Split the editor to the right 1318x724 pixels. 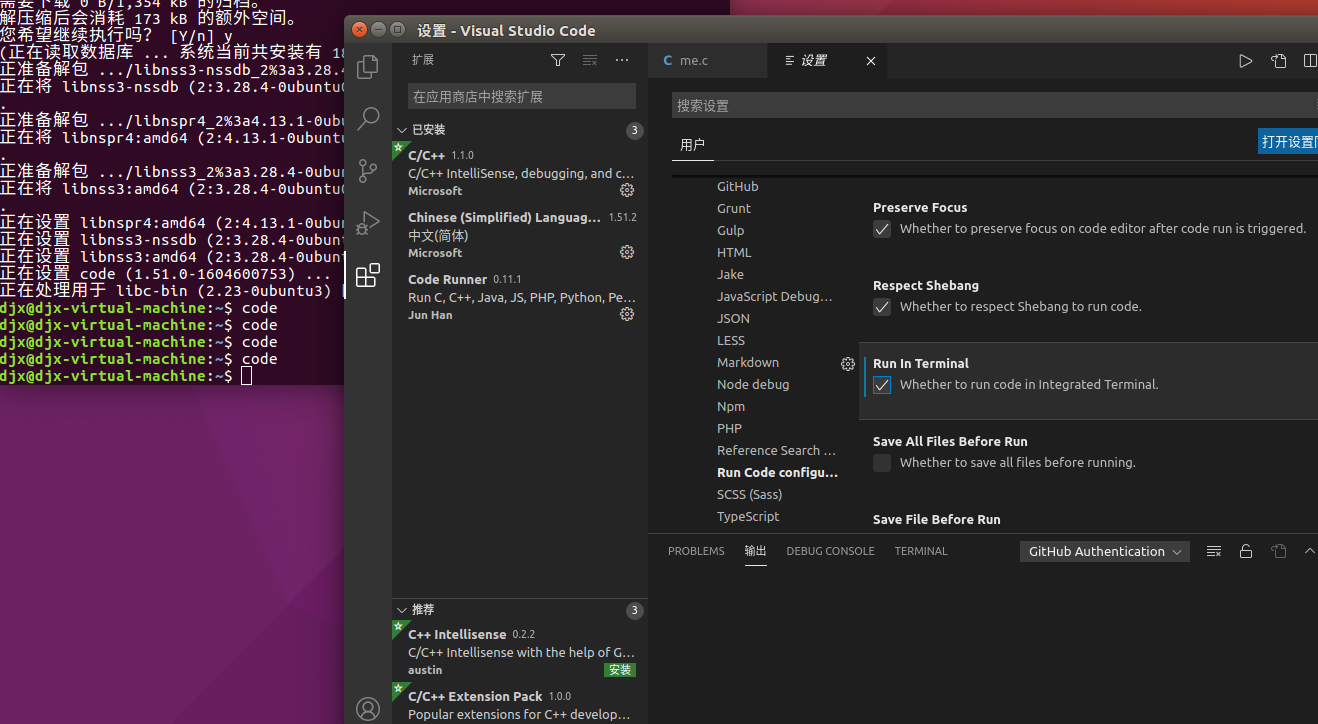[x=1310, y=61]
